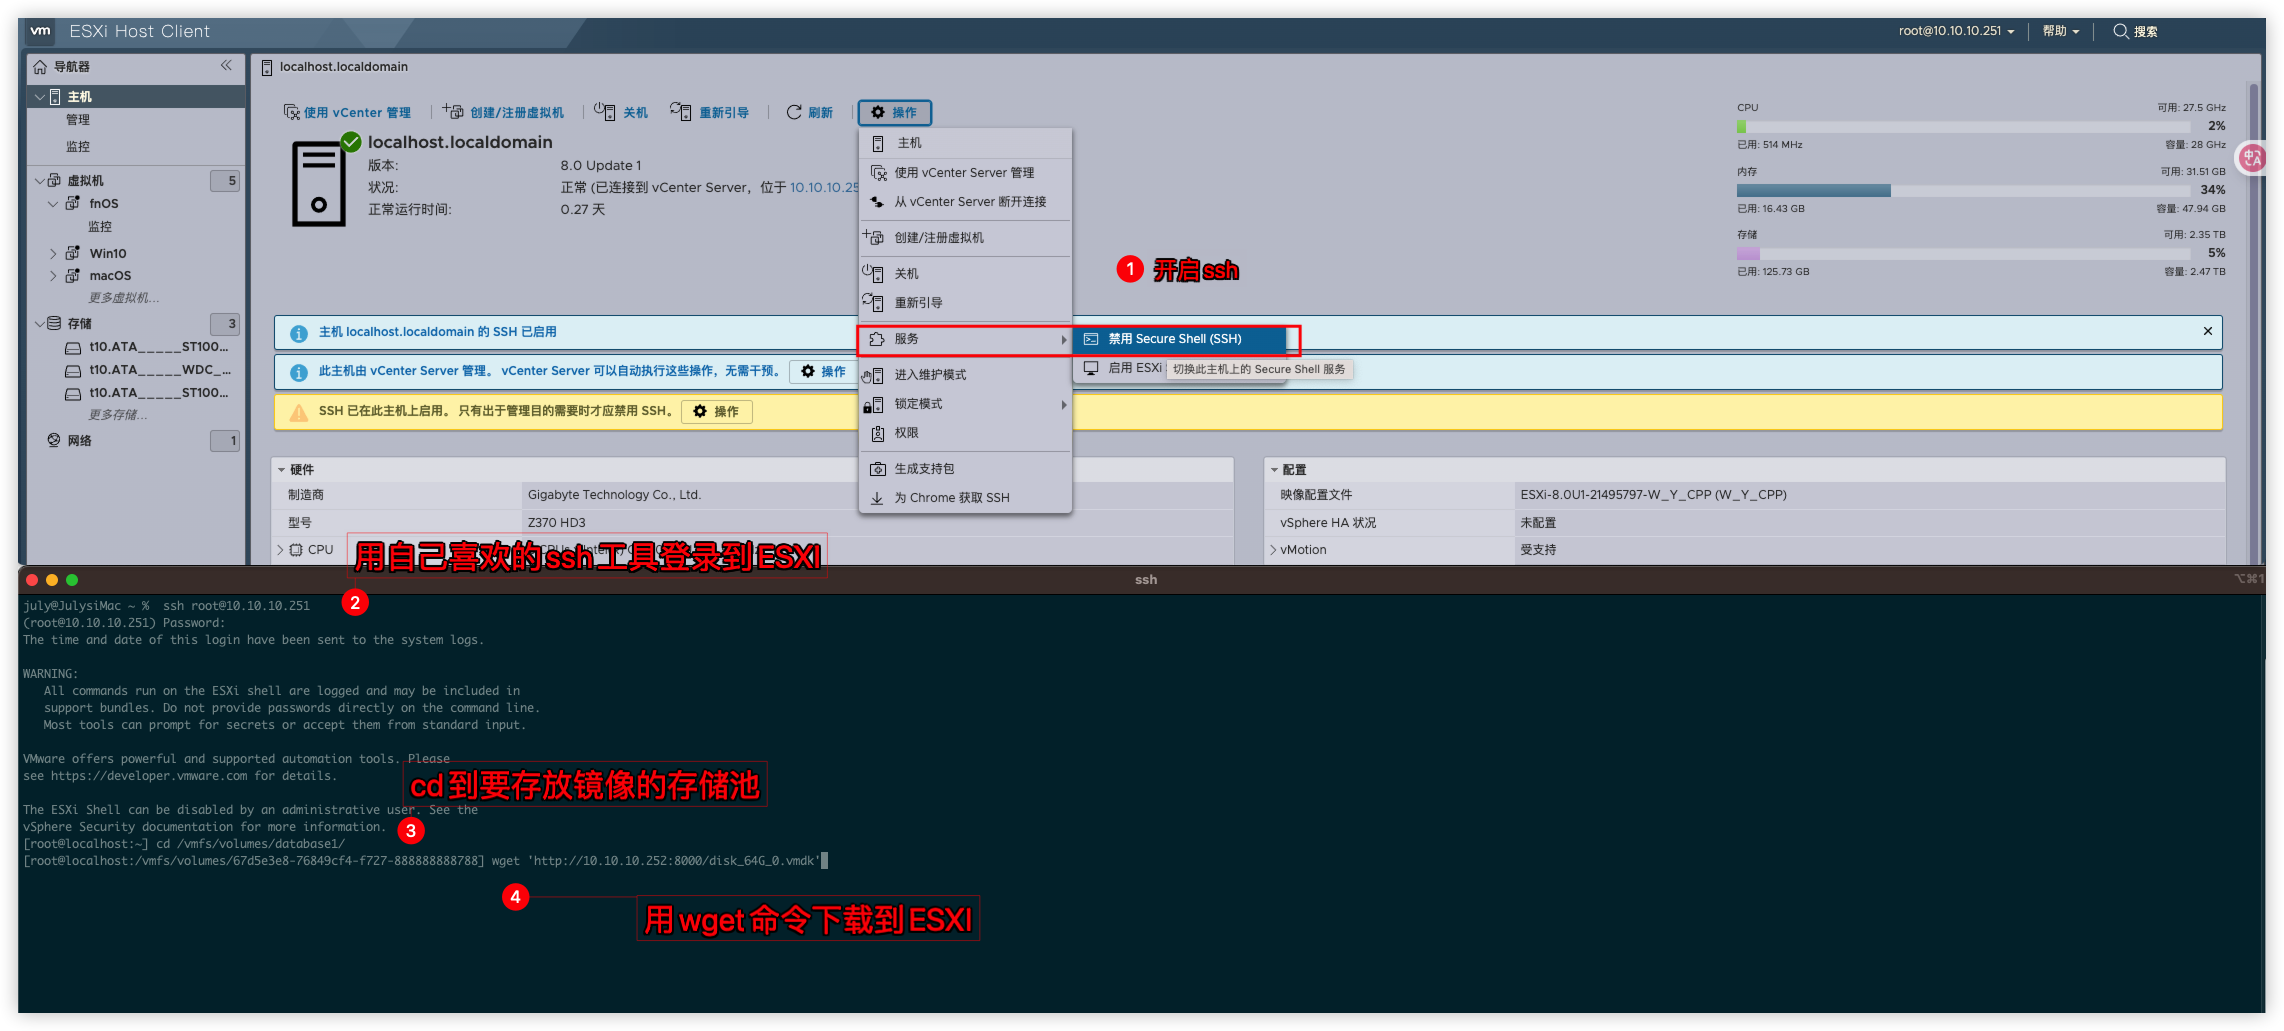Click the host icon in menu's first entry
2284x1031 pixels.
pyautogui.click(x=878, y=143)
